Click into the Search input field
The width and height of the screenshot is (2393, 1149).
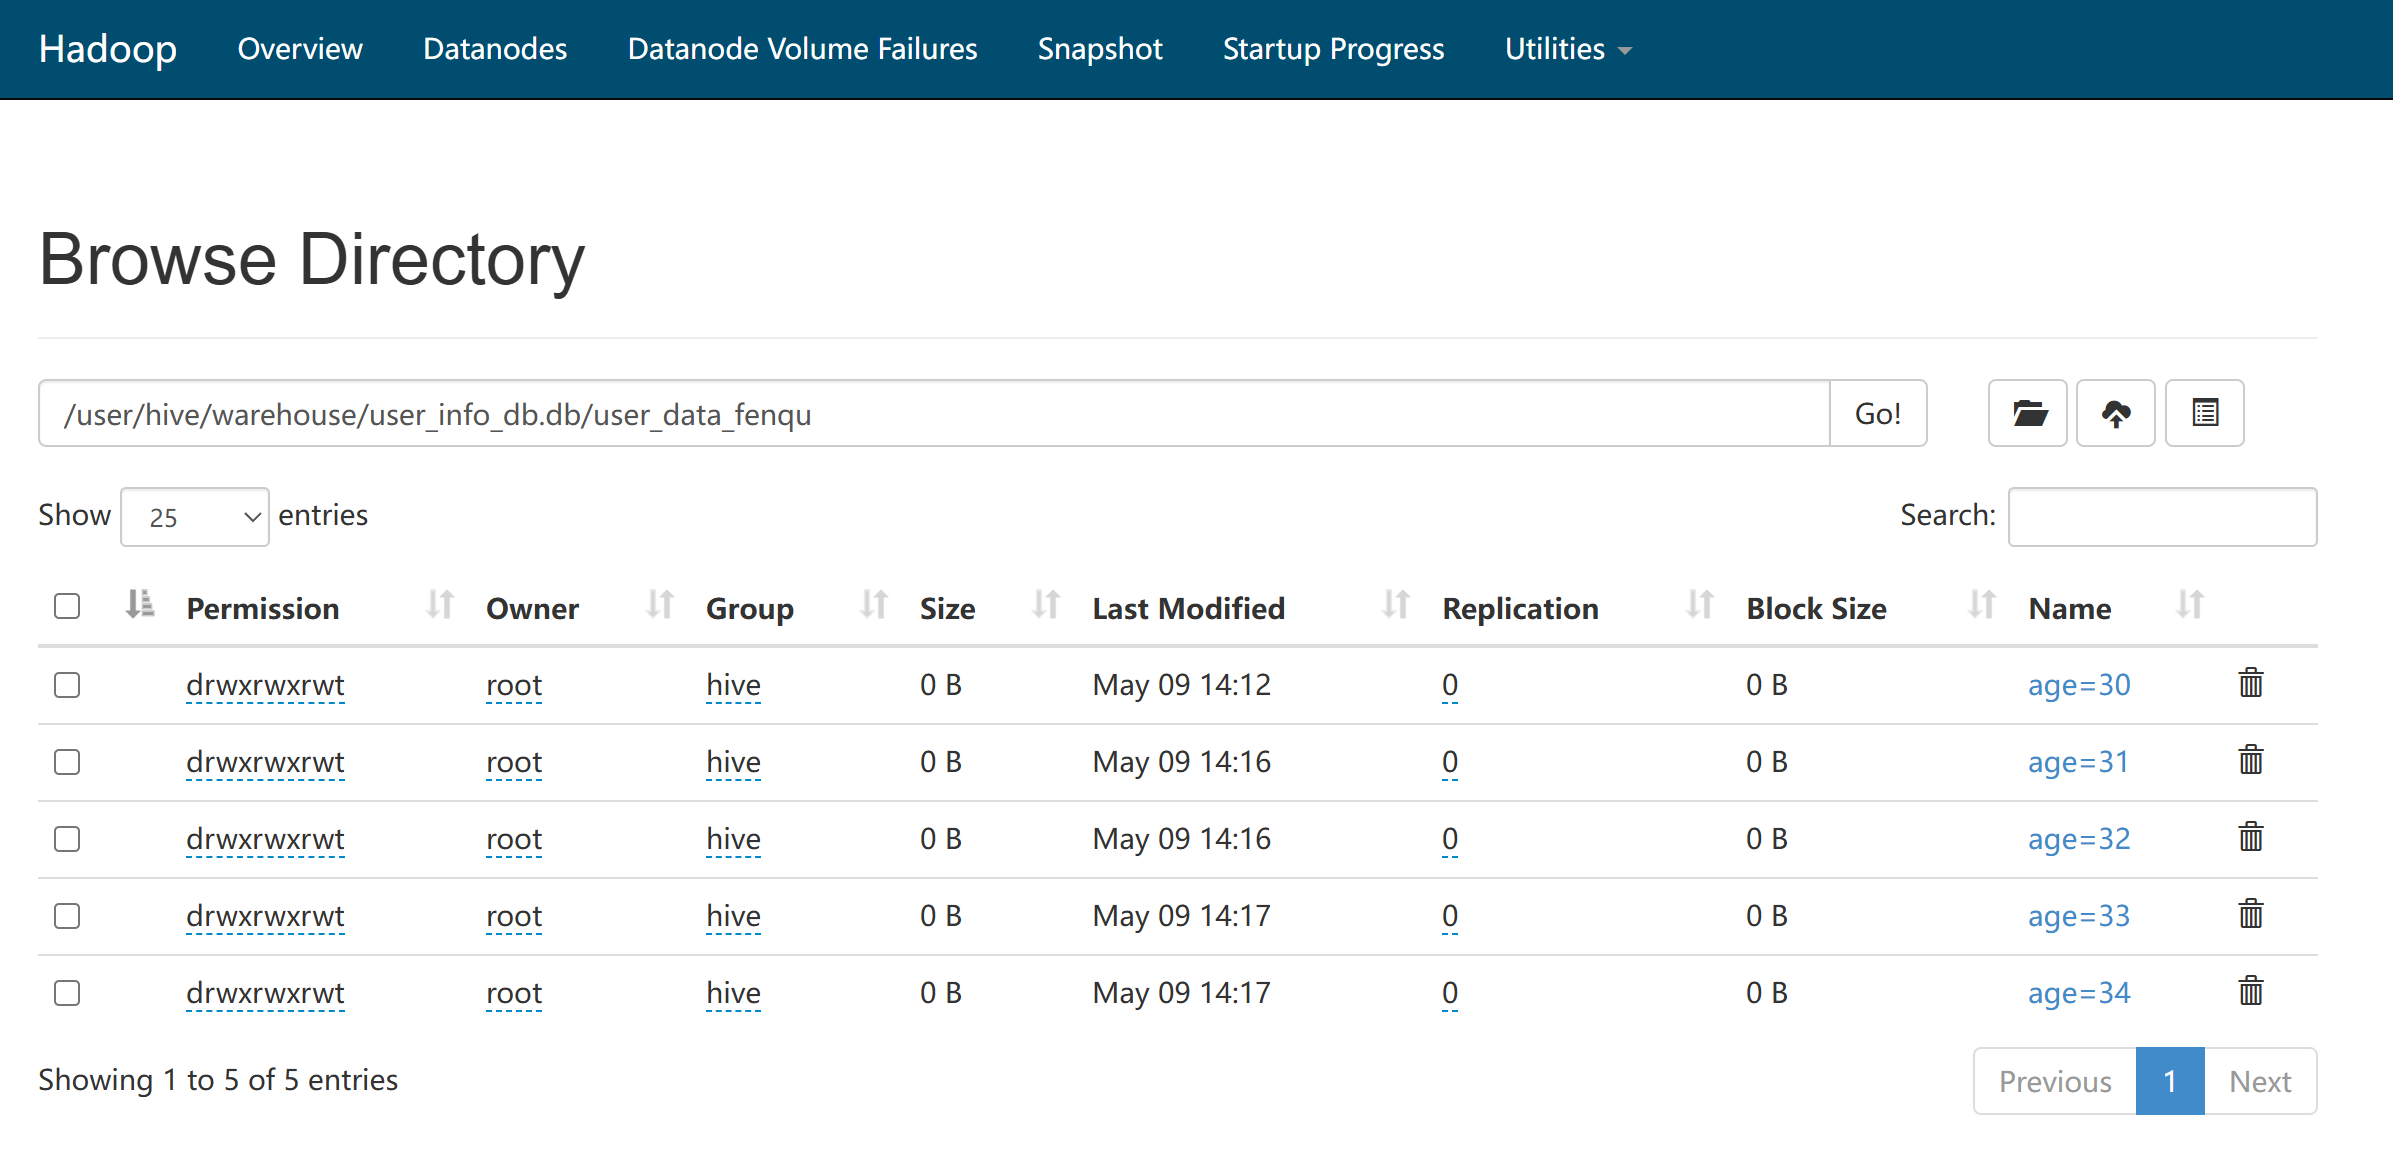pyautogui.click(x=2161, y=517)
